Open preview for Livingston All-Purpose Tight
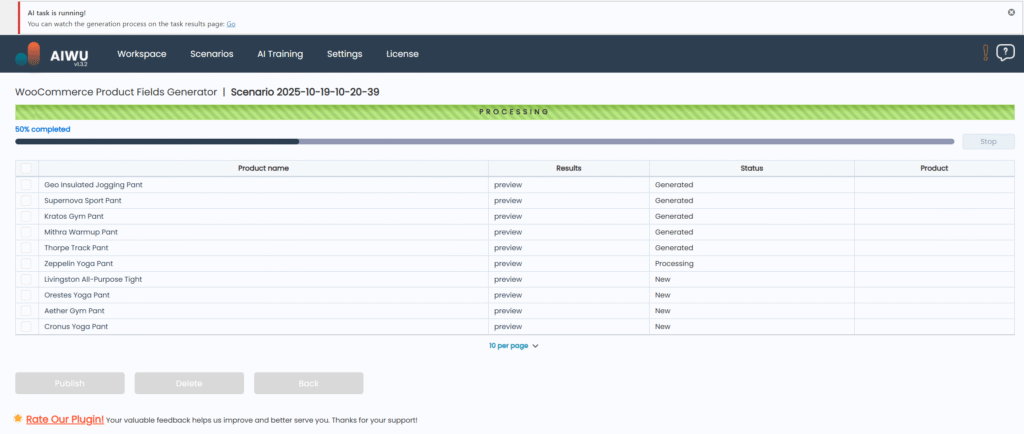This screenshot has width=1024, height=434. 508,279
